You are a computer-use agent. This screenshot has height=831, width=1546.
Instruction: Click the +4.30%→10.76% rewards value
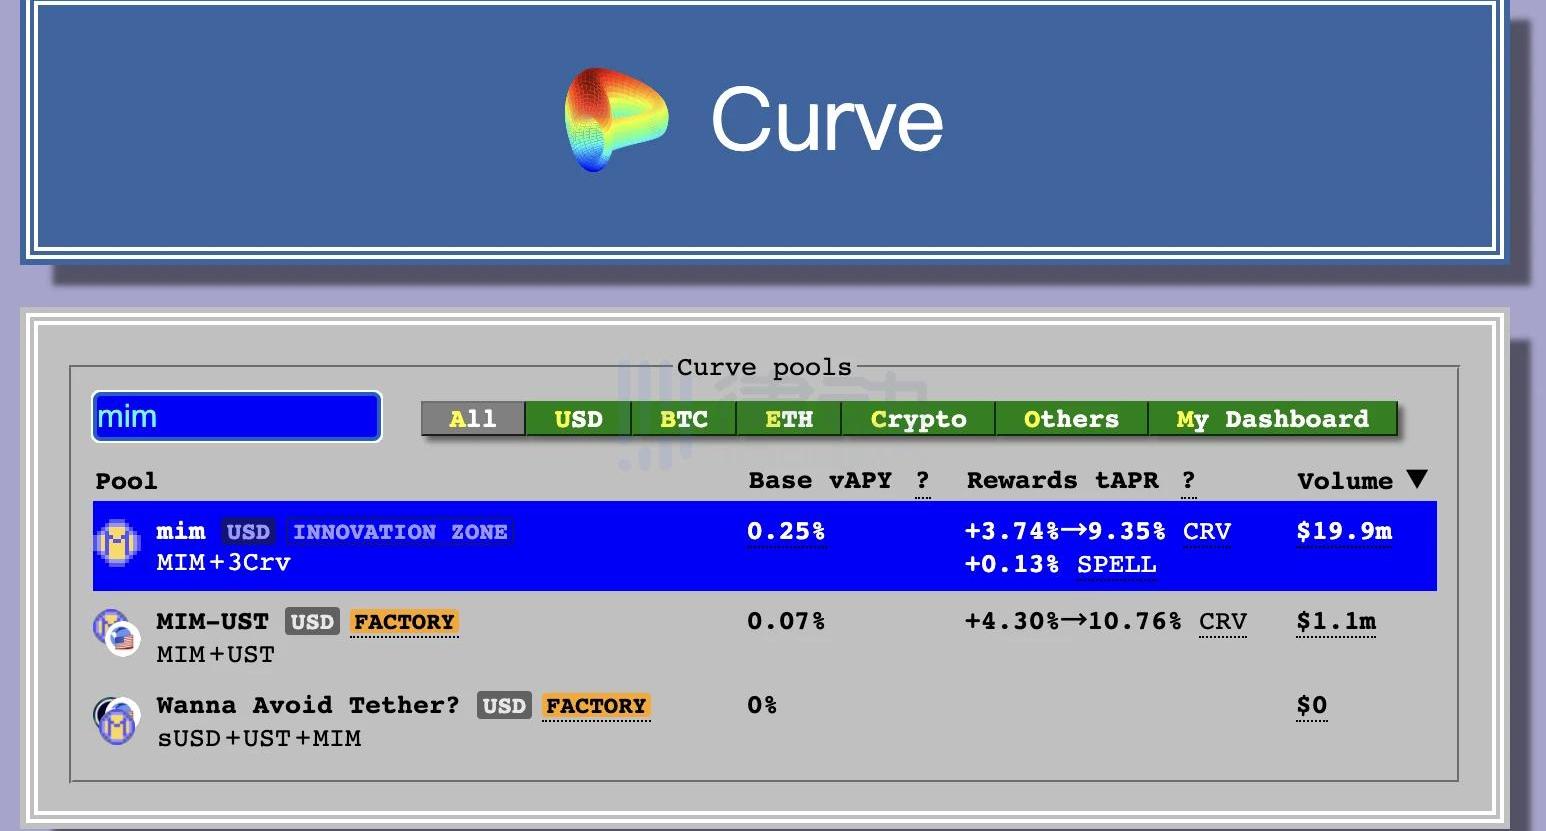tap(1073, 621)
